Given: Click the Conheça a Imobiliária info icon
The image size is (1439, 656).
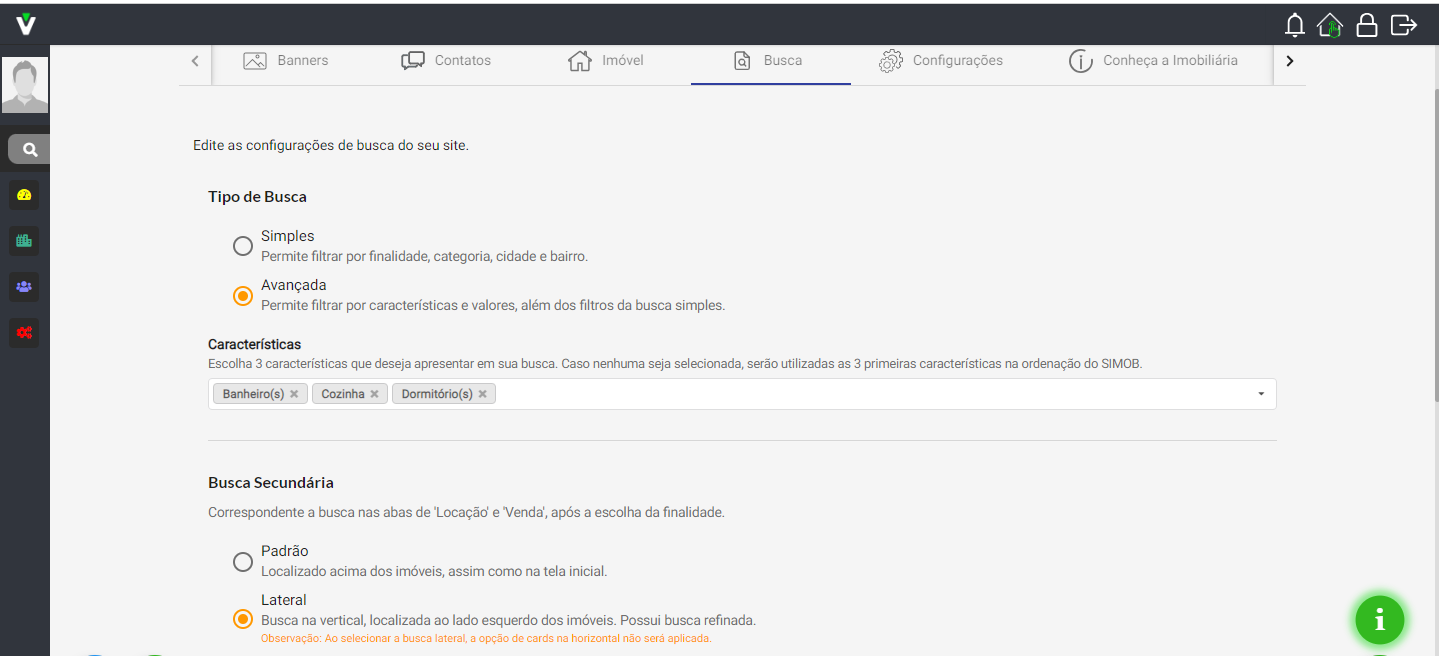Looking at the screenshot, I should [x=1081, y=61].
